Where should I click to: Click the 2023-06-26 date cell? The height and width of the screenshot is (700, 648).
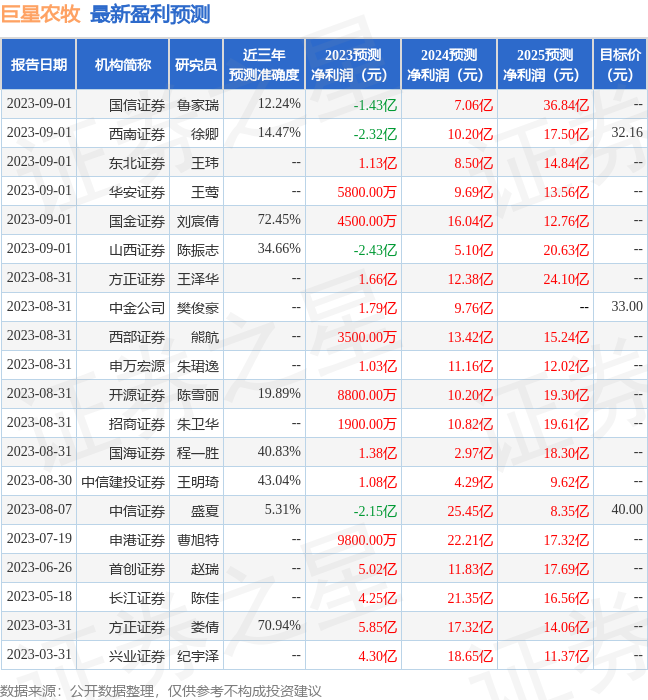[x=39, y=567]
